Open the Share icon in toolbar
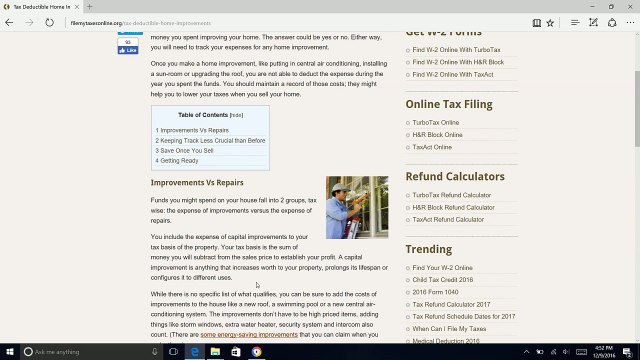Screen dimensions: 640x360 612,23
